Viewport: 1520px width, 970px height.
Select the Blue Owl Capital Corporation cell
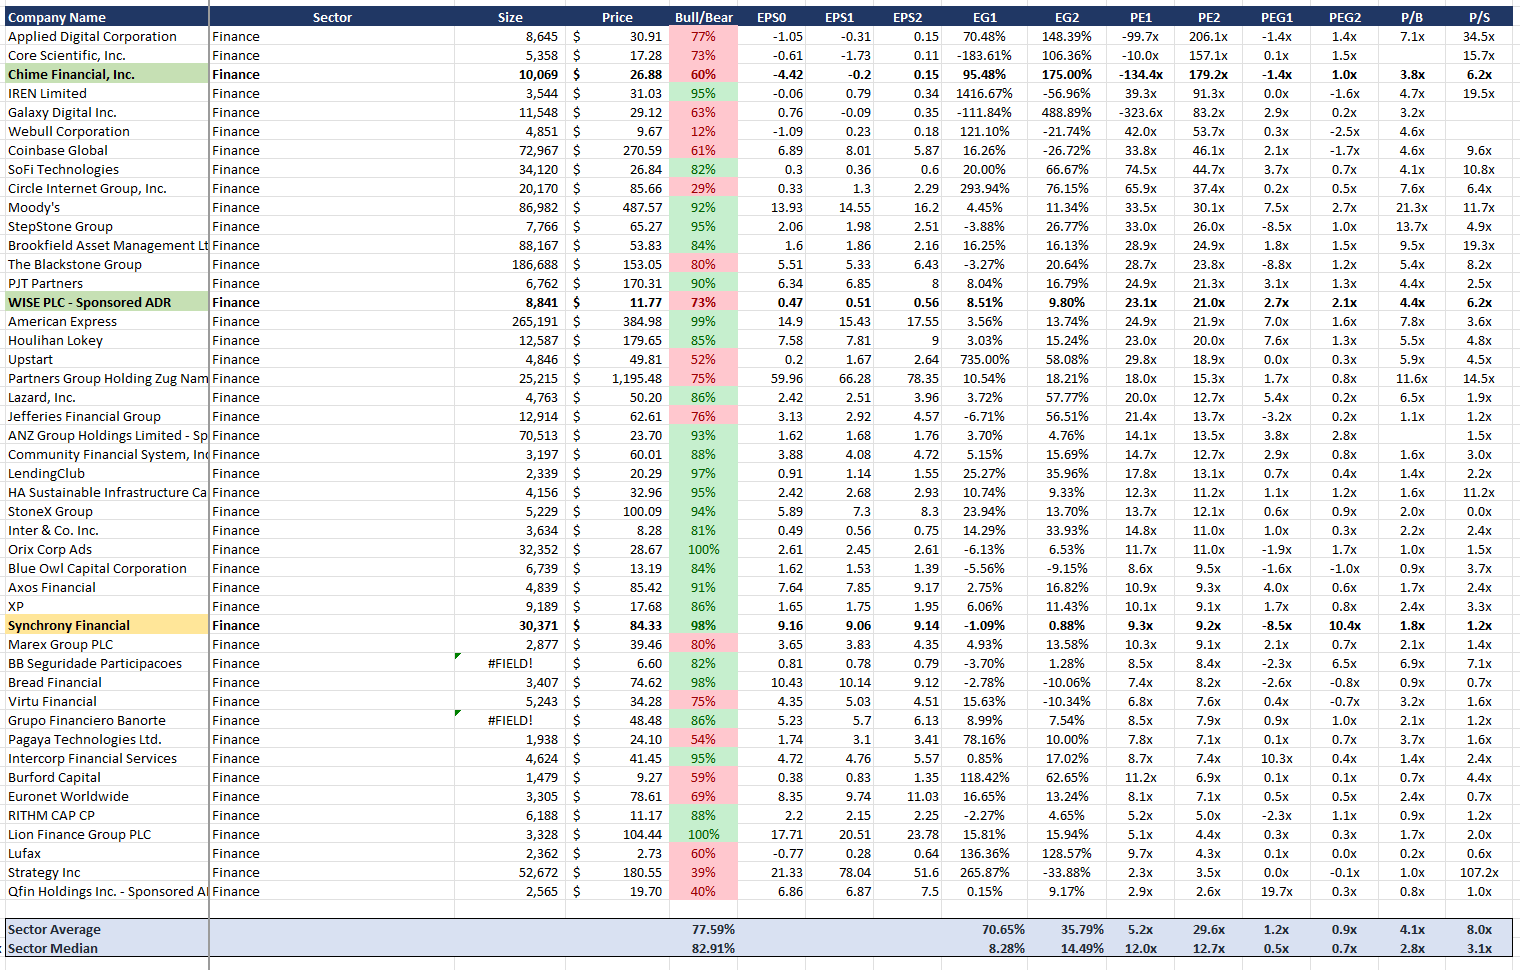click(106, 568)
